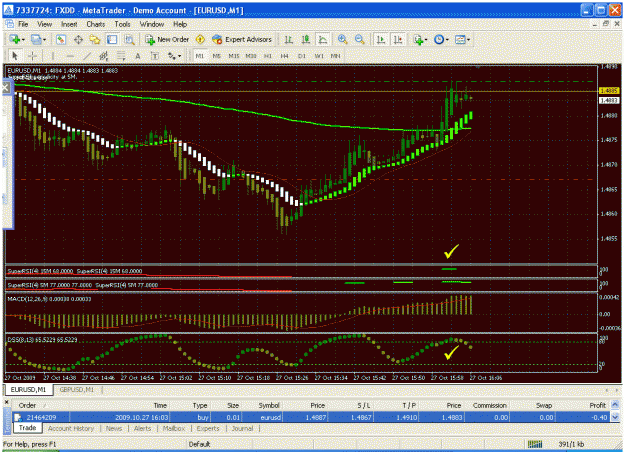
Task: Sort orders by Profit column header
Action: 597,405
